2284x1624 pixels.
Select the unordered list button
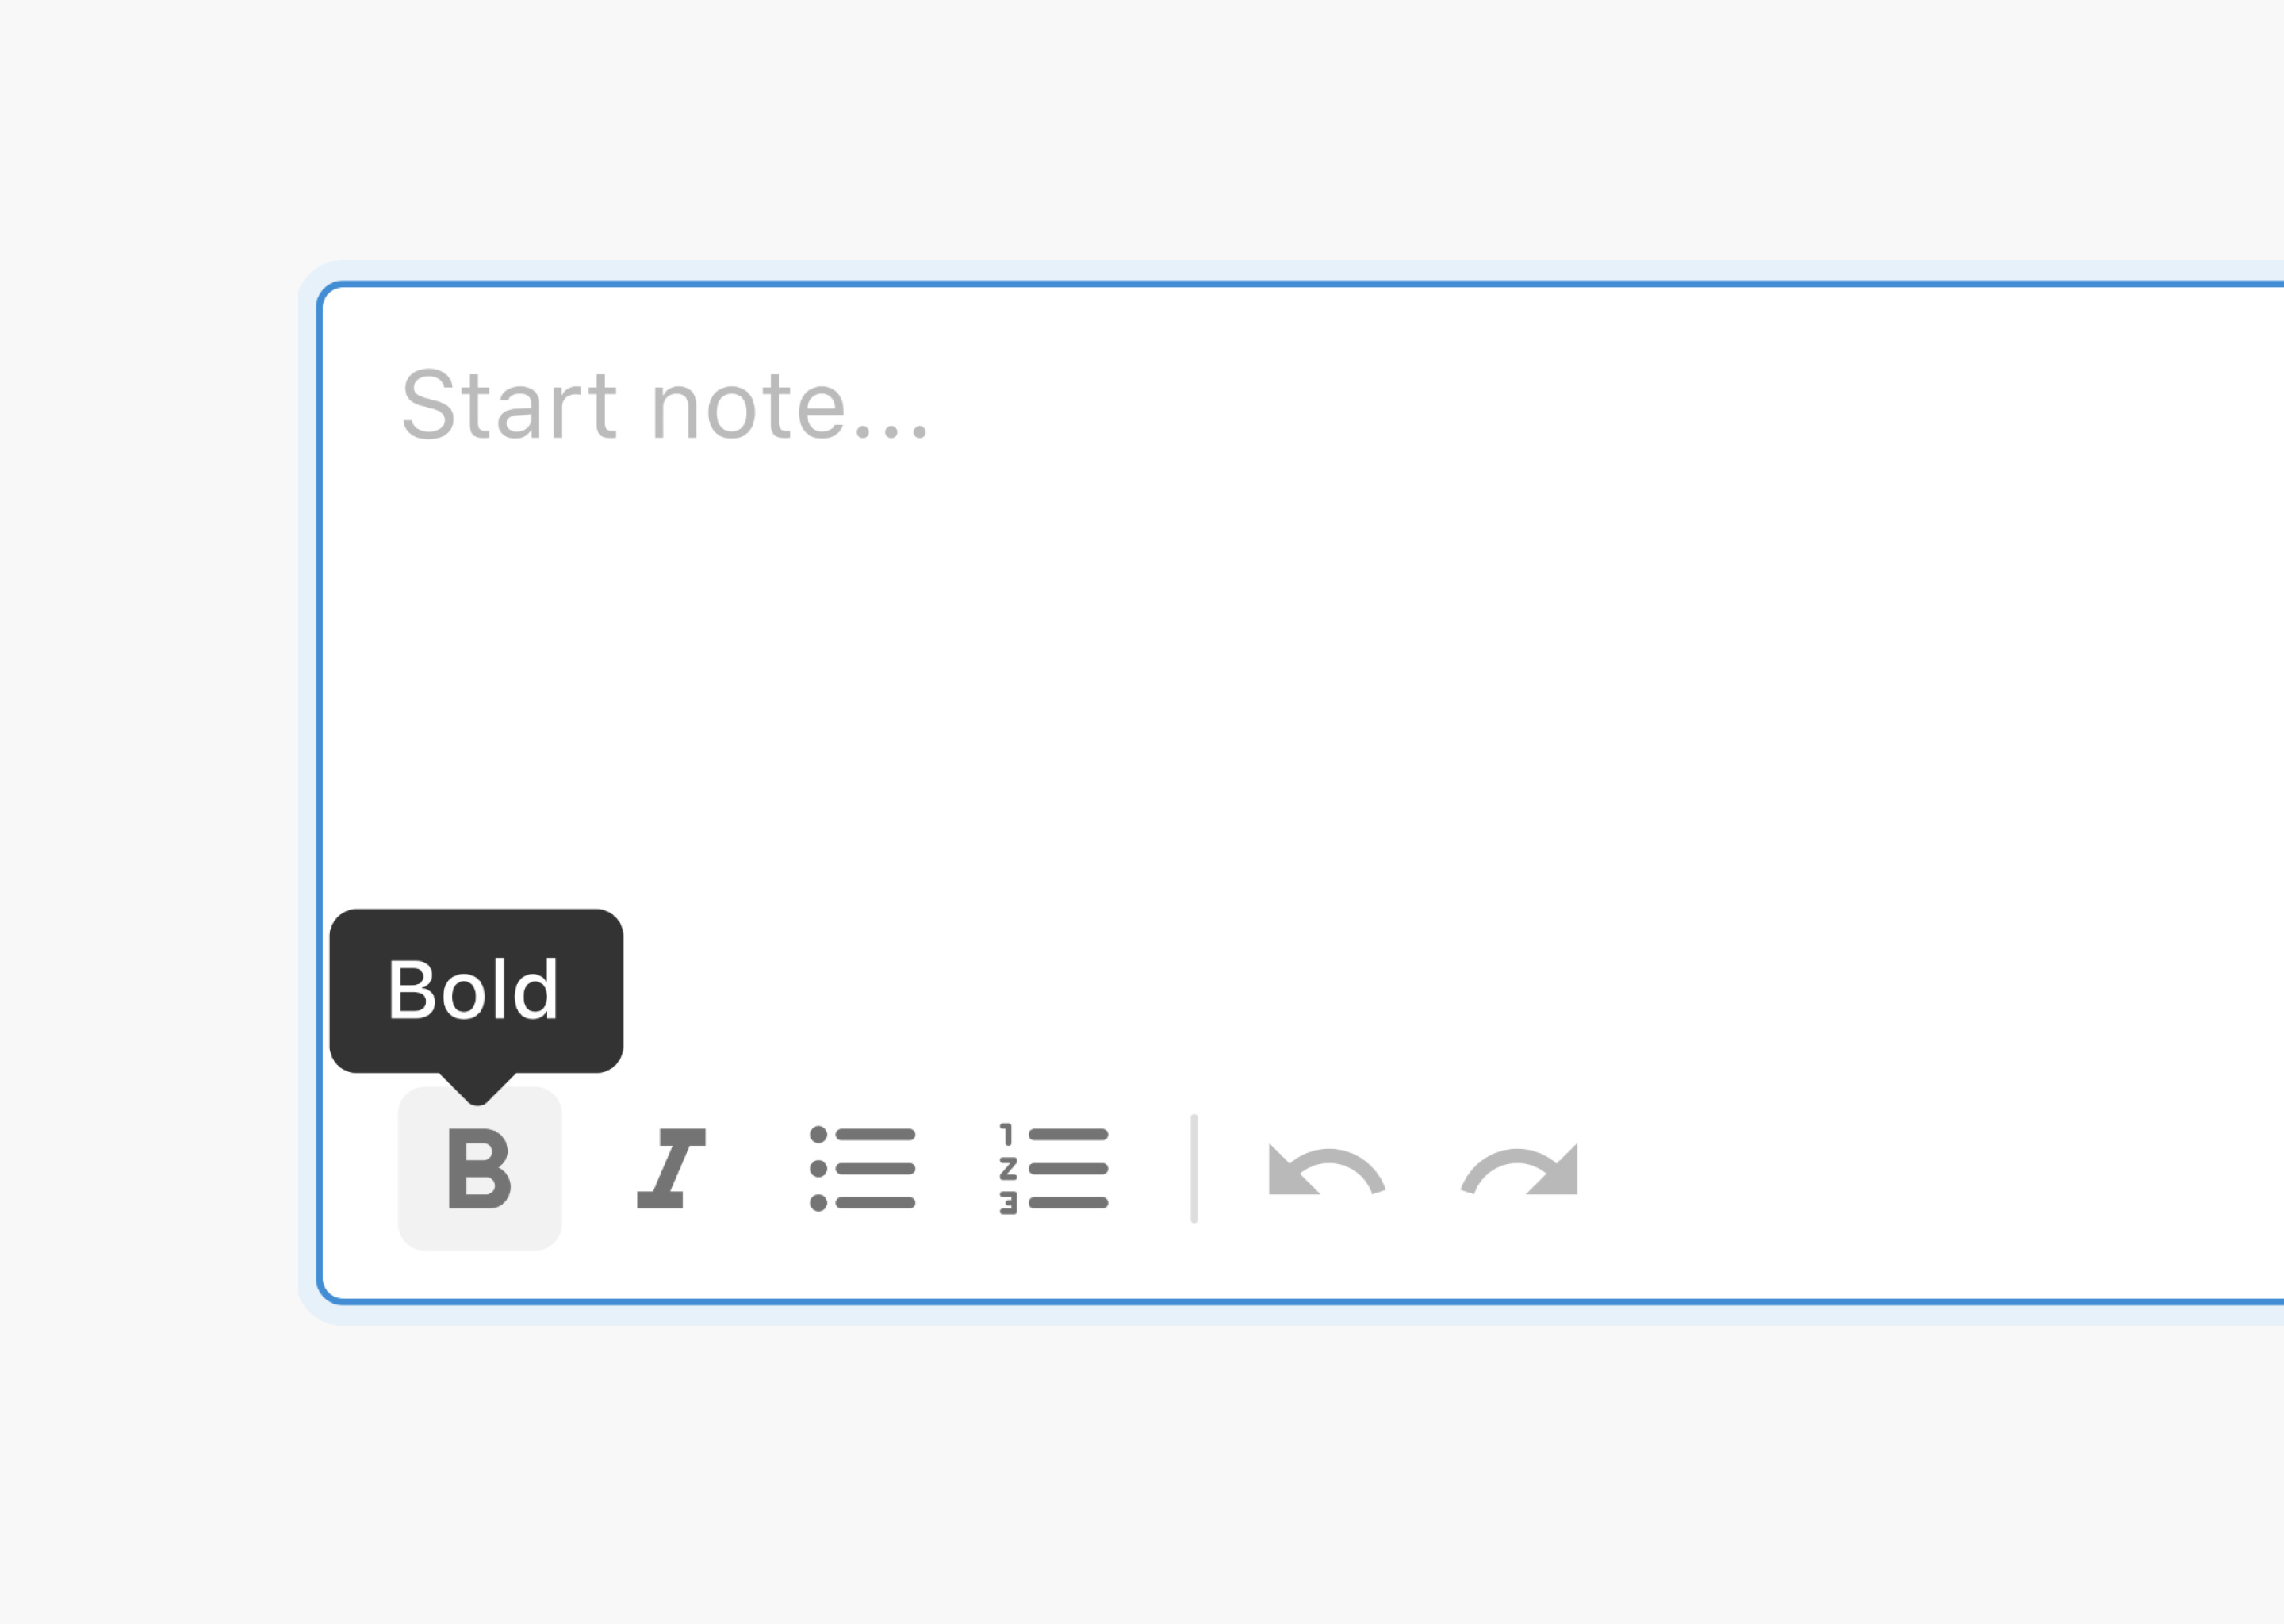click(x=862, y=1168)
